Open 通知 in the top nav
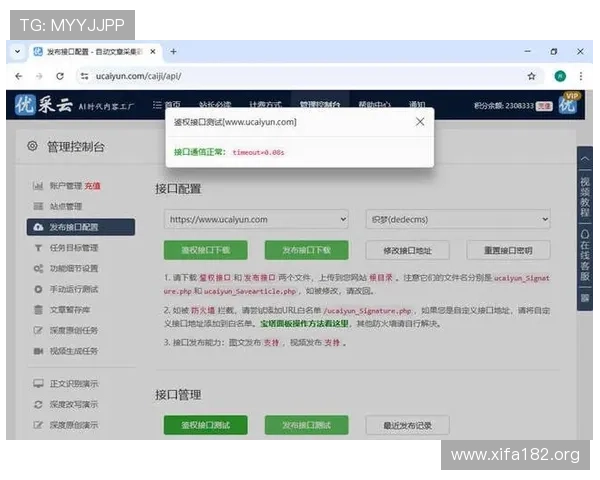Viewport: 600px width, 480px height. tap(417, 104)
